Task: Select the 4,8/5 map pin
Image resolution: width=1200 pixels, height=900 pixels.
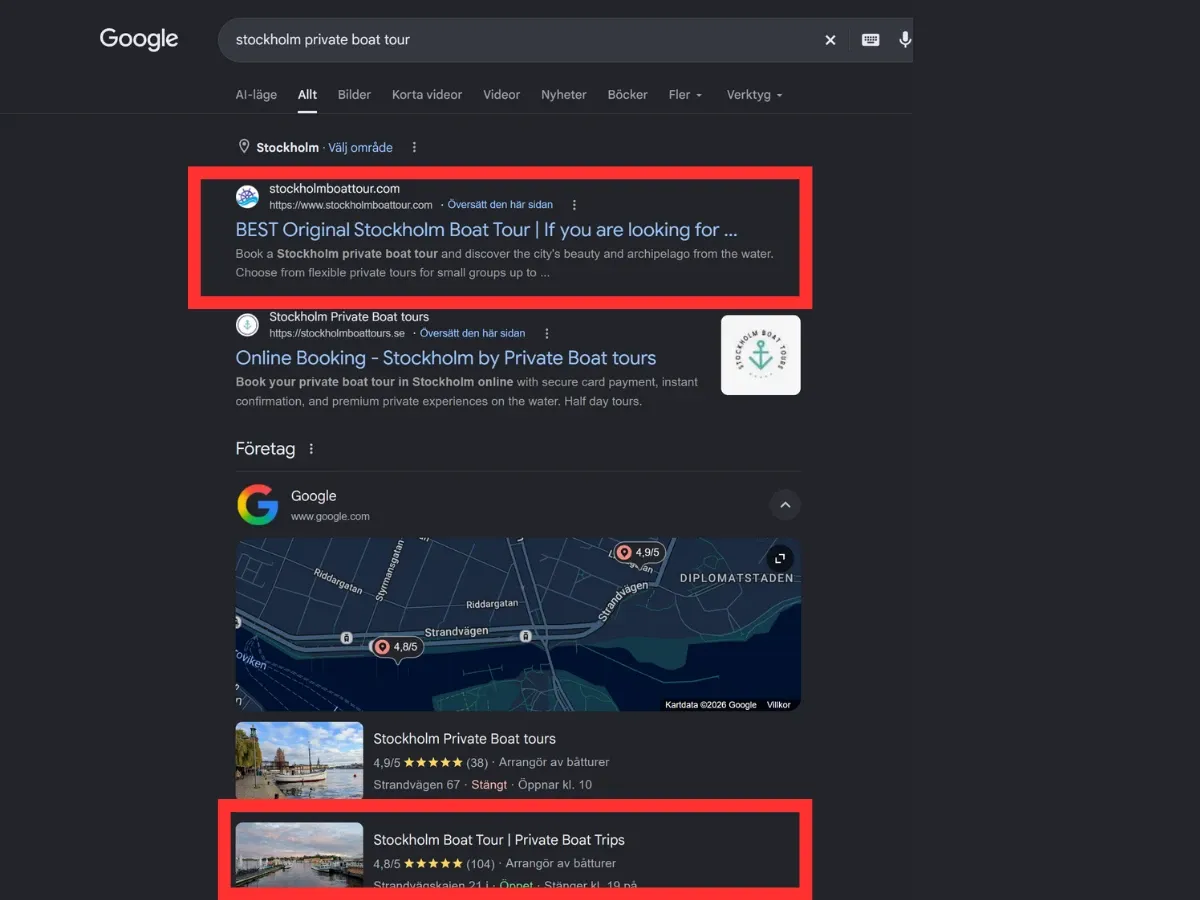Action: tap(397, 648)
